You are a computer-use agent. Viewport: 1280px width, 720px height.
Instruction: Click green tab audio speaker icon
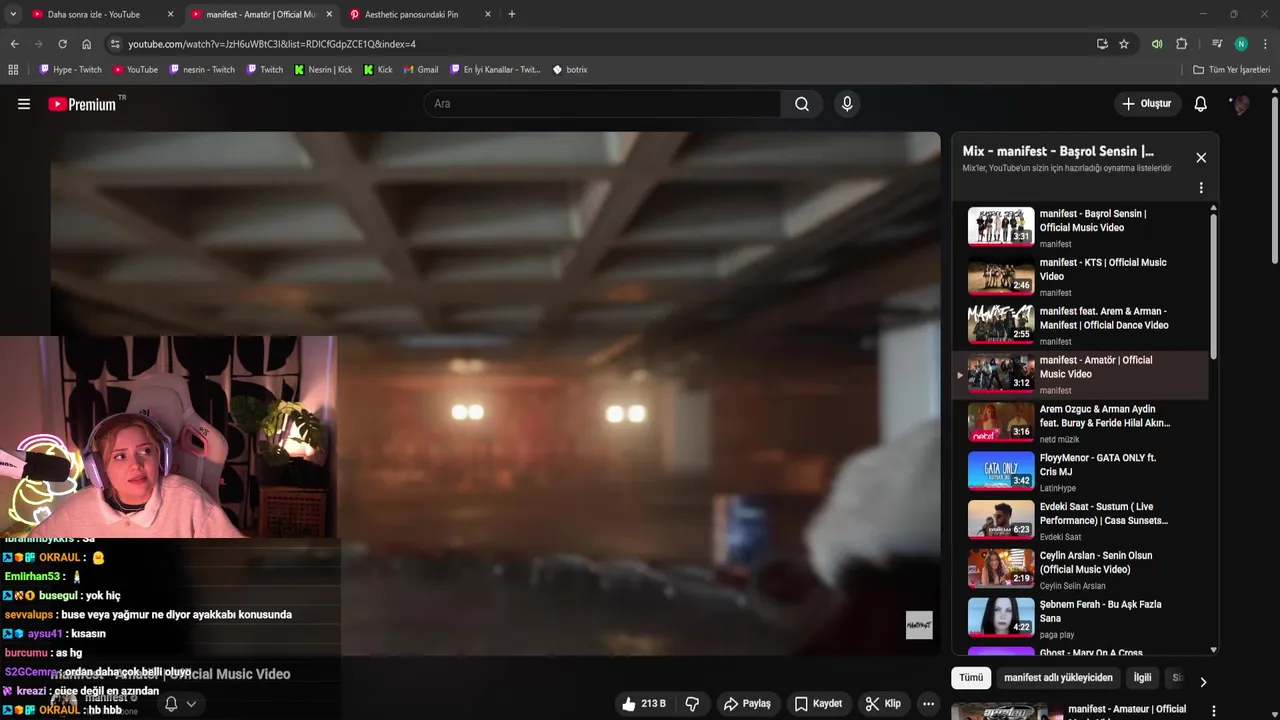tap(1157, 44)
